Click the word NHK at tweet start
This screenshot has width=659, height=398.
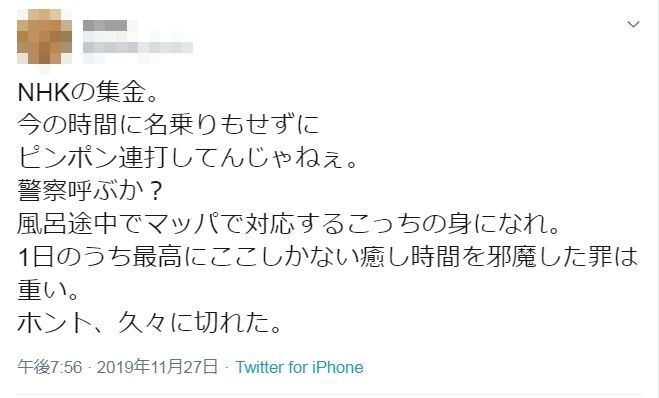43,92
